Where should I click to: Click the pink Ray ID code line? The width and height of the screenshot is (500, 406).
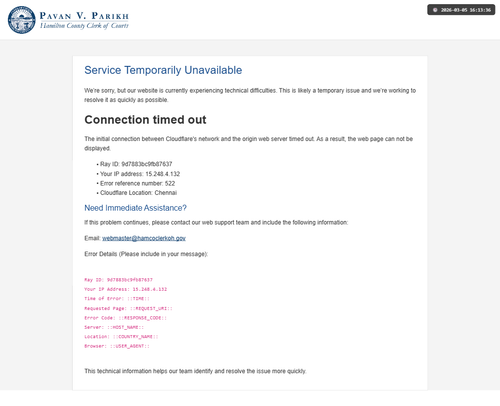(x=118, y=280)
